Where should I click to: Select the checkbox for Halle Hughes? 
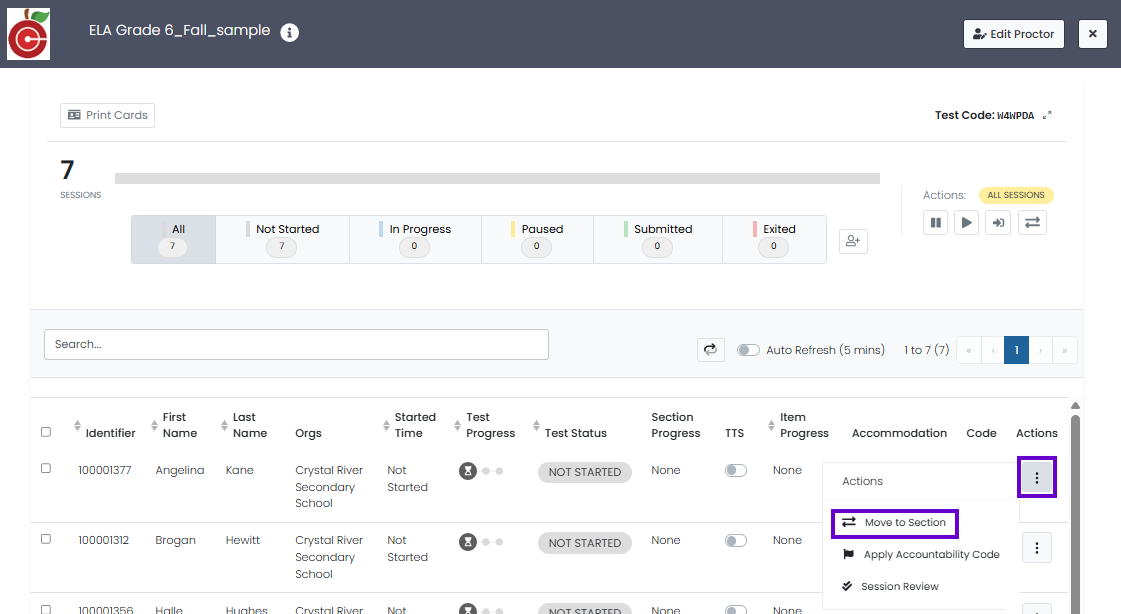[46, 610]
